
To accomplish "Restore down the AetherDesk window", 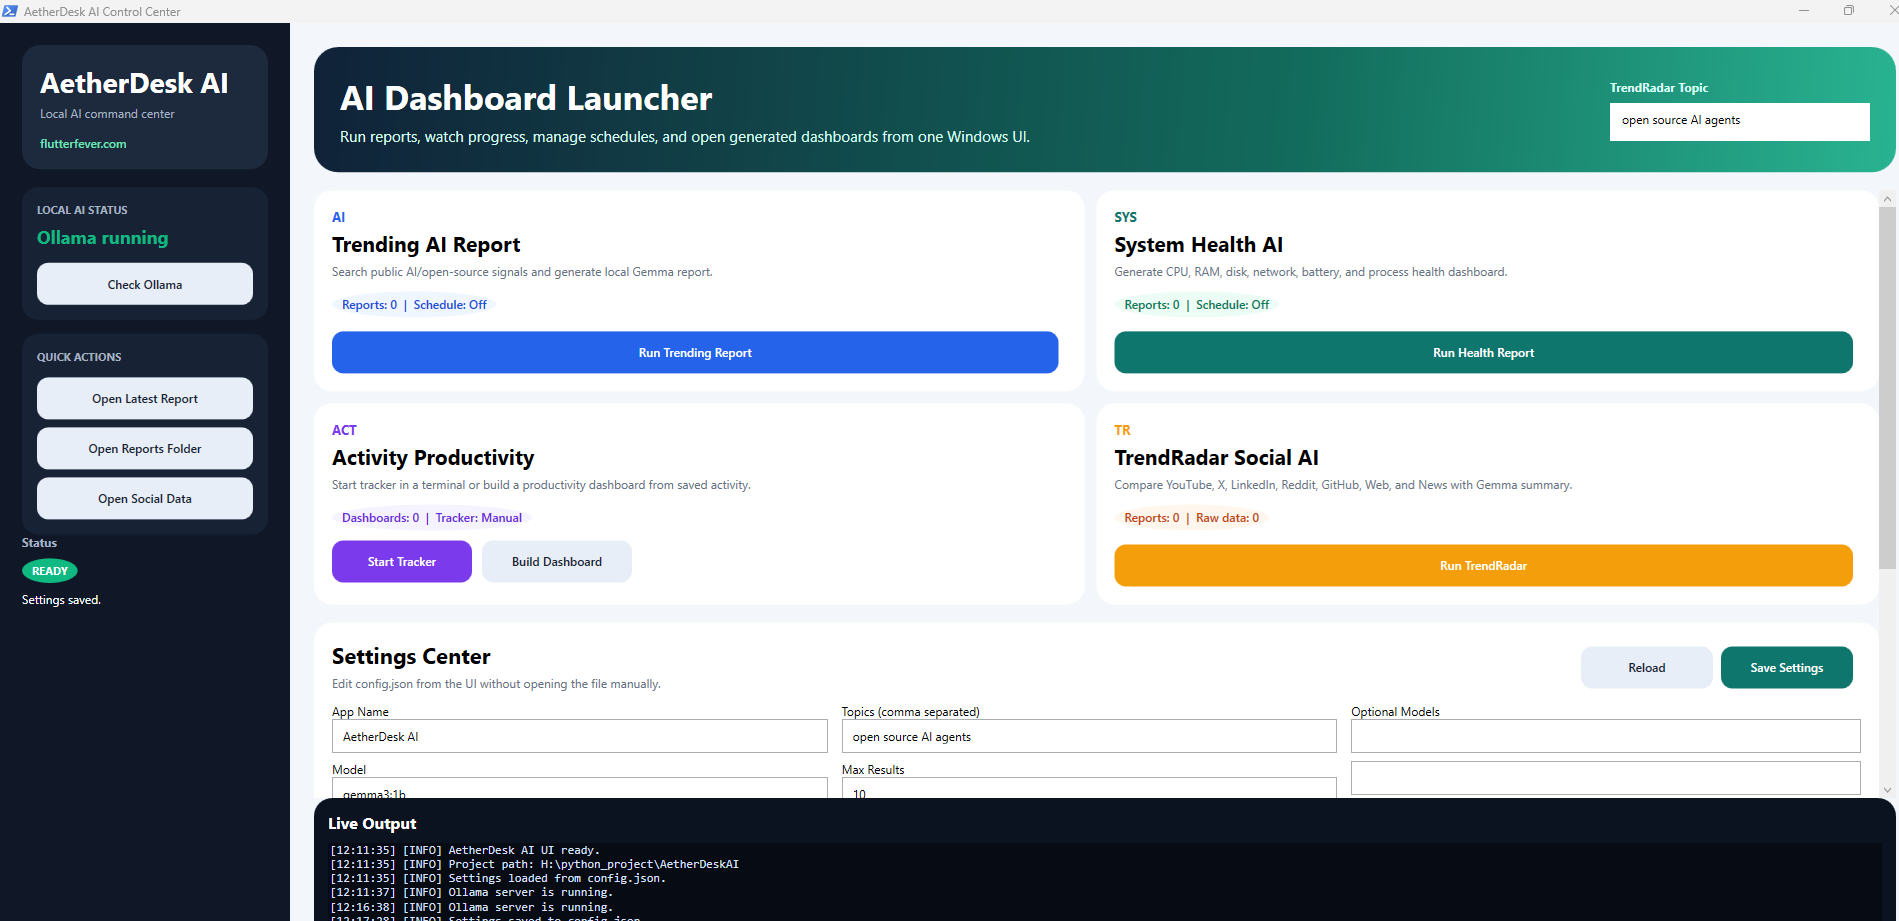I will 1849,11.
